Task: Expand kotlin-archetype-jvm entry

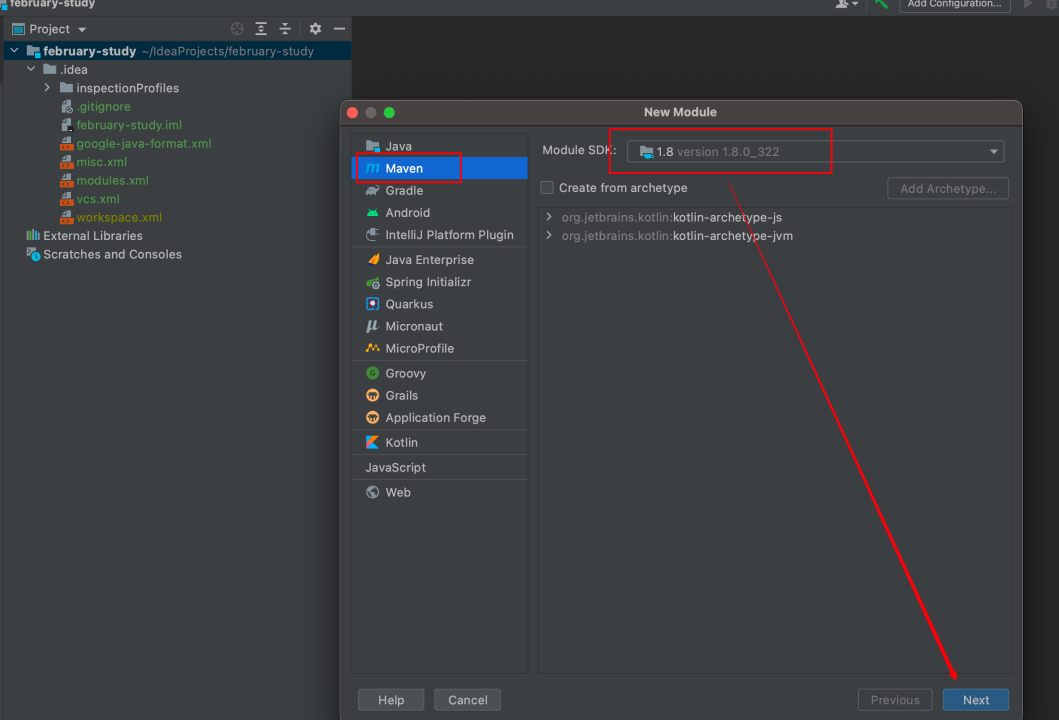Action: 549,235
